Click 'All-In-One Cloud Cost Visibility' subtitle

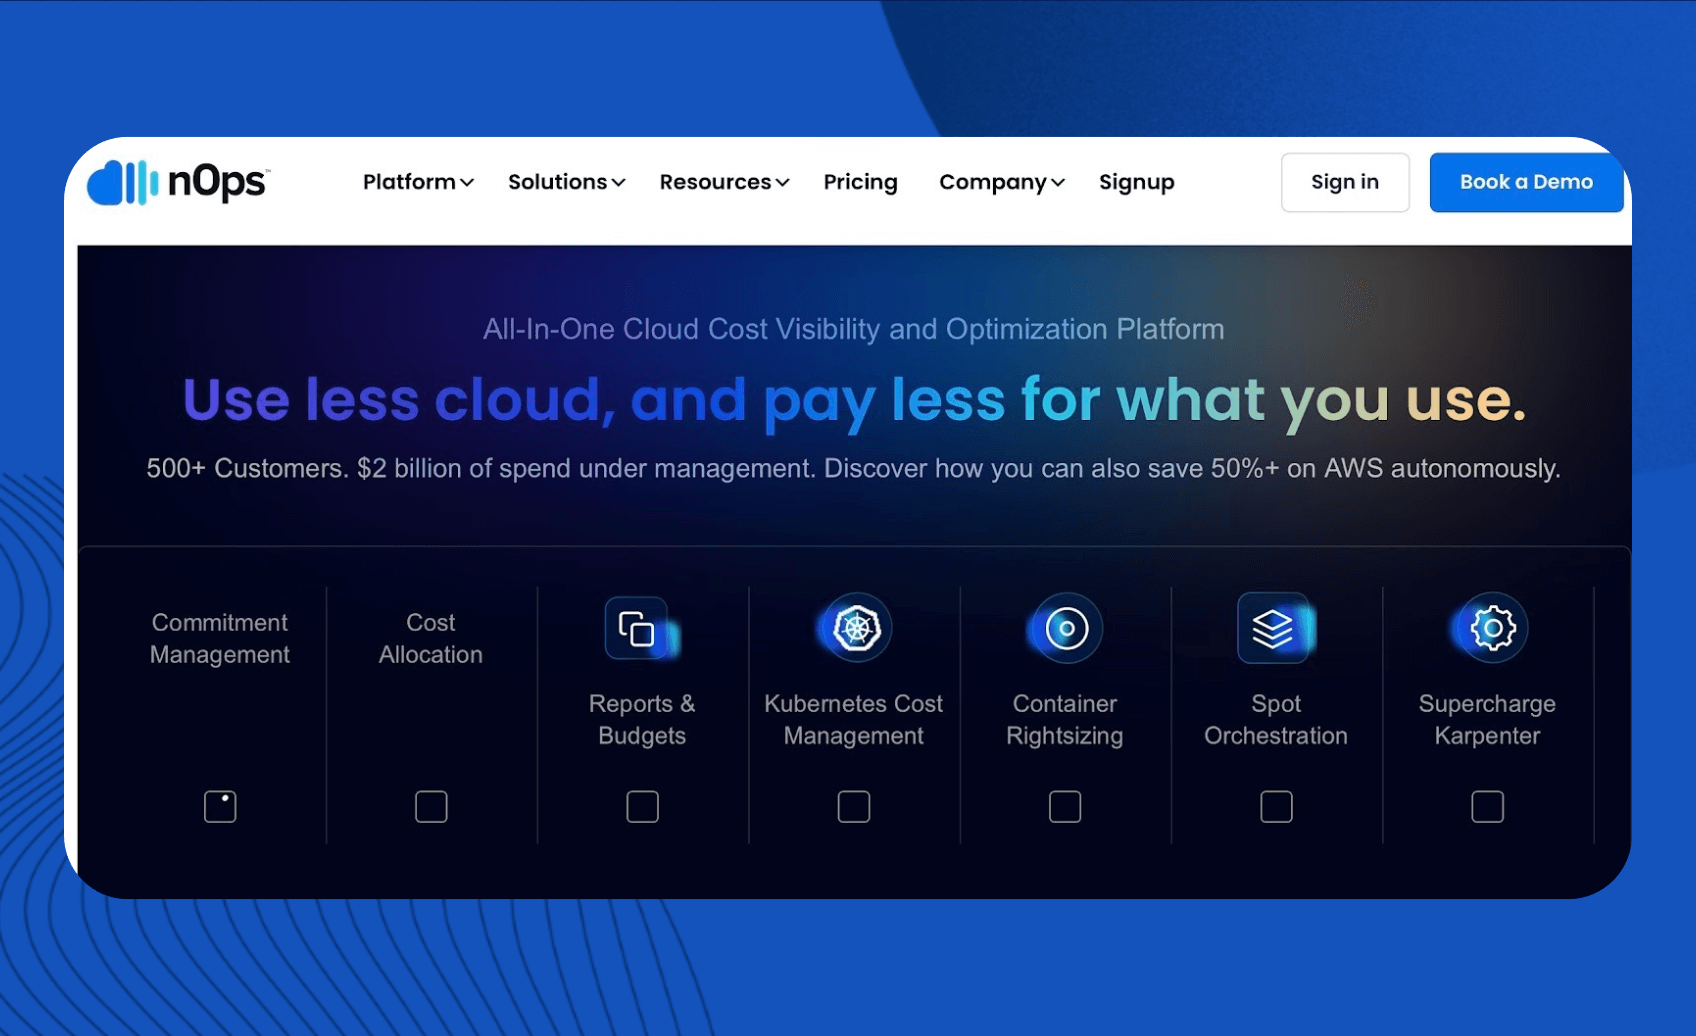click(853, 329)
